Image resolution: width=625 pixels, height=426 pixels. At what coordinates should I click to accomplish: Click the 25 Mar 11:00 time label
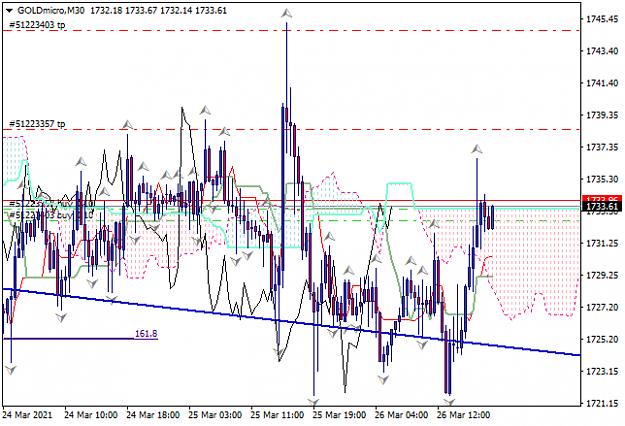pyautogui.click(x=277, y=415)
